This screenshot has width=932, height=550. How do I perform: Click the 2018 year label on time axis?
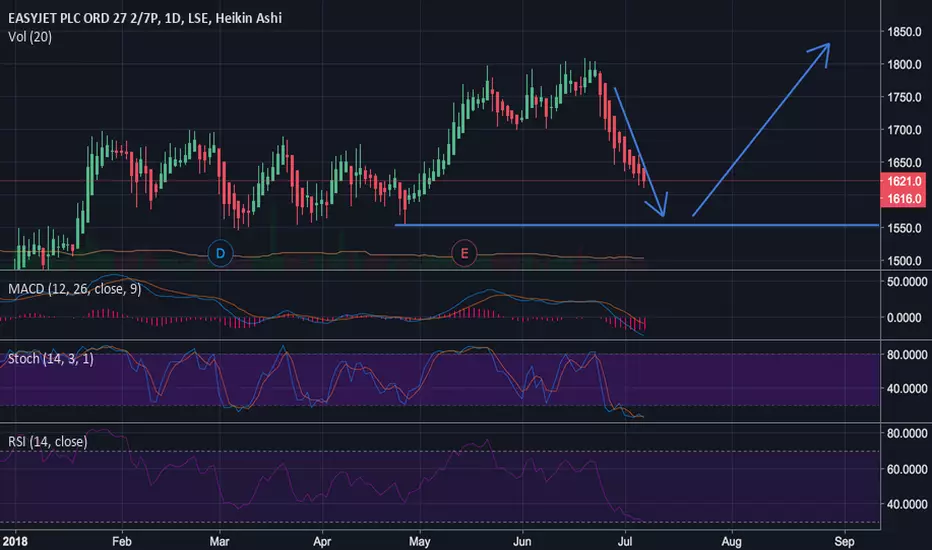click(15, 542)
